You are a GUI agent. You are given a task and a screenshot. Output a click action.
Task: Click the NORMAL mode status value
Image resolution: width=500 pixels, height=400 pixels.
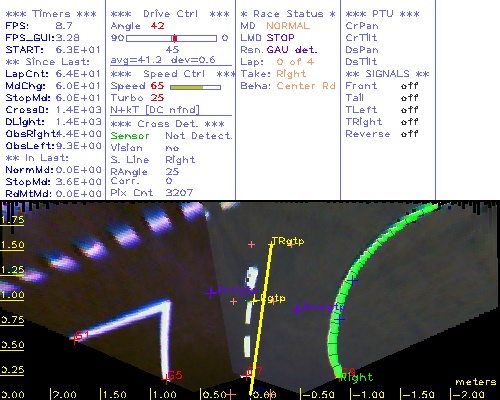pos(288,26)
